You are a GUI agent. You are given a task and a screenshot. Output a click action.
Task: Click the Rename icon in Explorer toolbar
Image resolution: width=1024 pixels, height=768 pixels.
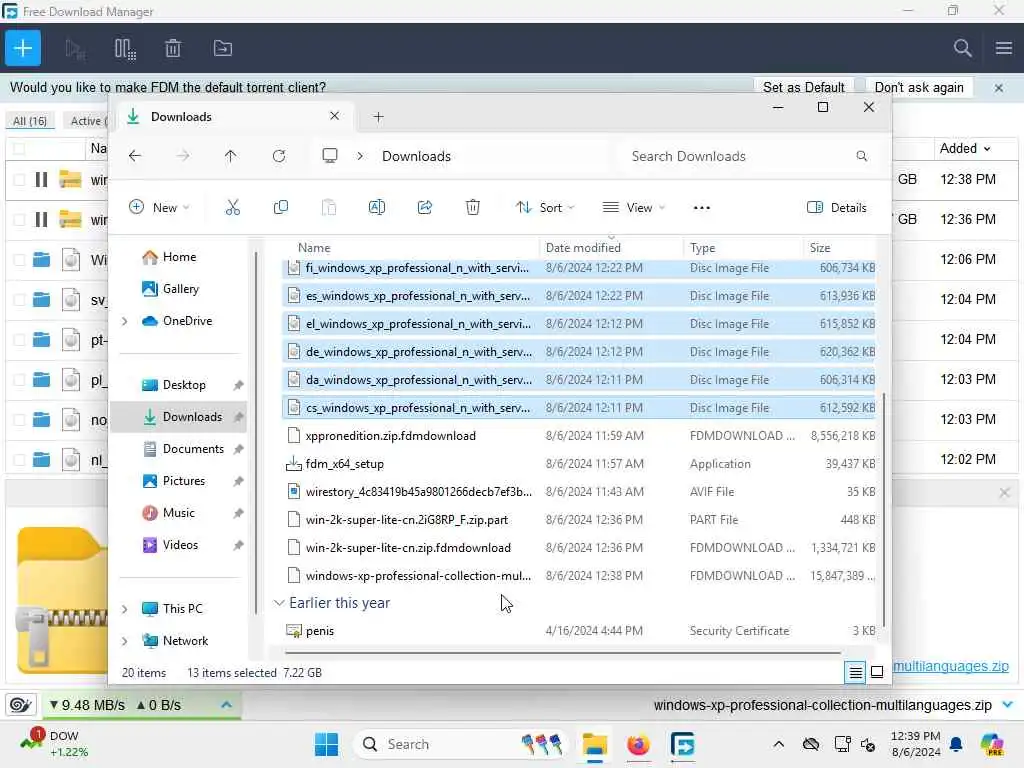click(x=377, y=208)
